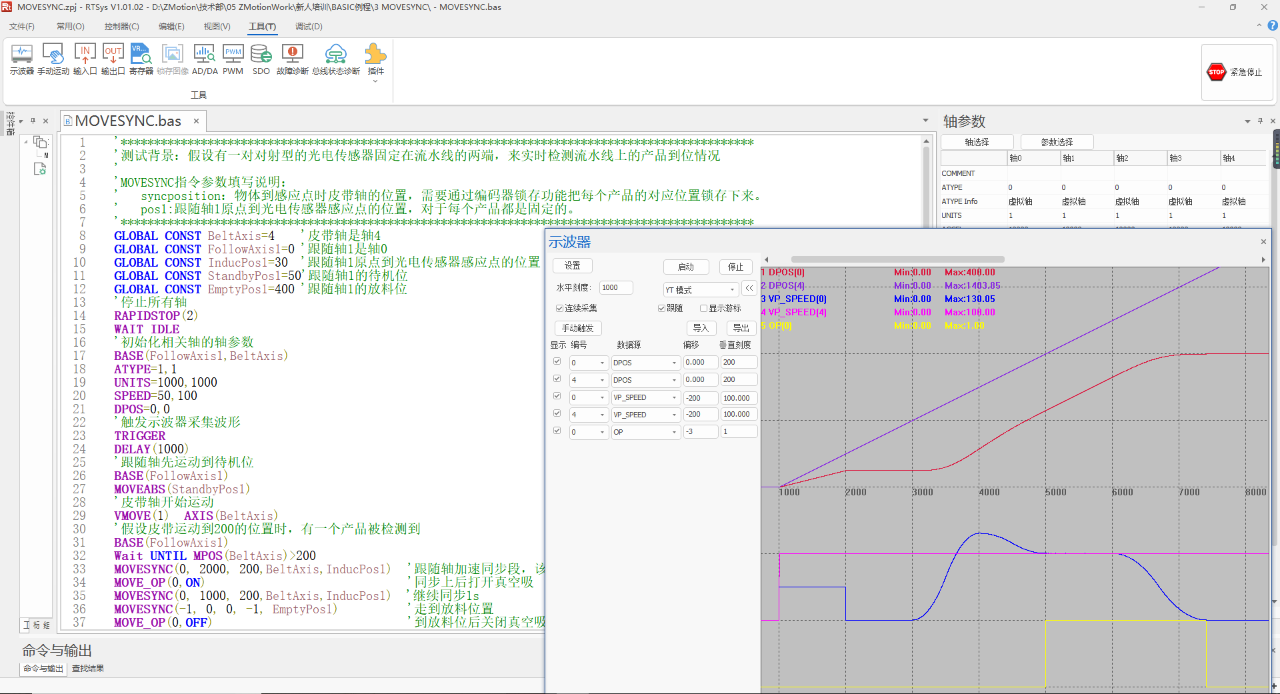1280x694 pixels.
Task: Open data source dropdown of axis 0 VP_SPEED
Action: coord(646,397)
